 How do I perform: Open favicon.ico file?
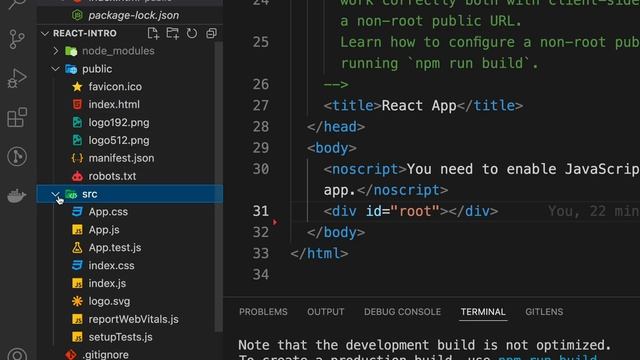pyautogui.click(x=115, y=87)
